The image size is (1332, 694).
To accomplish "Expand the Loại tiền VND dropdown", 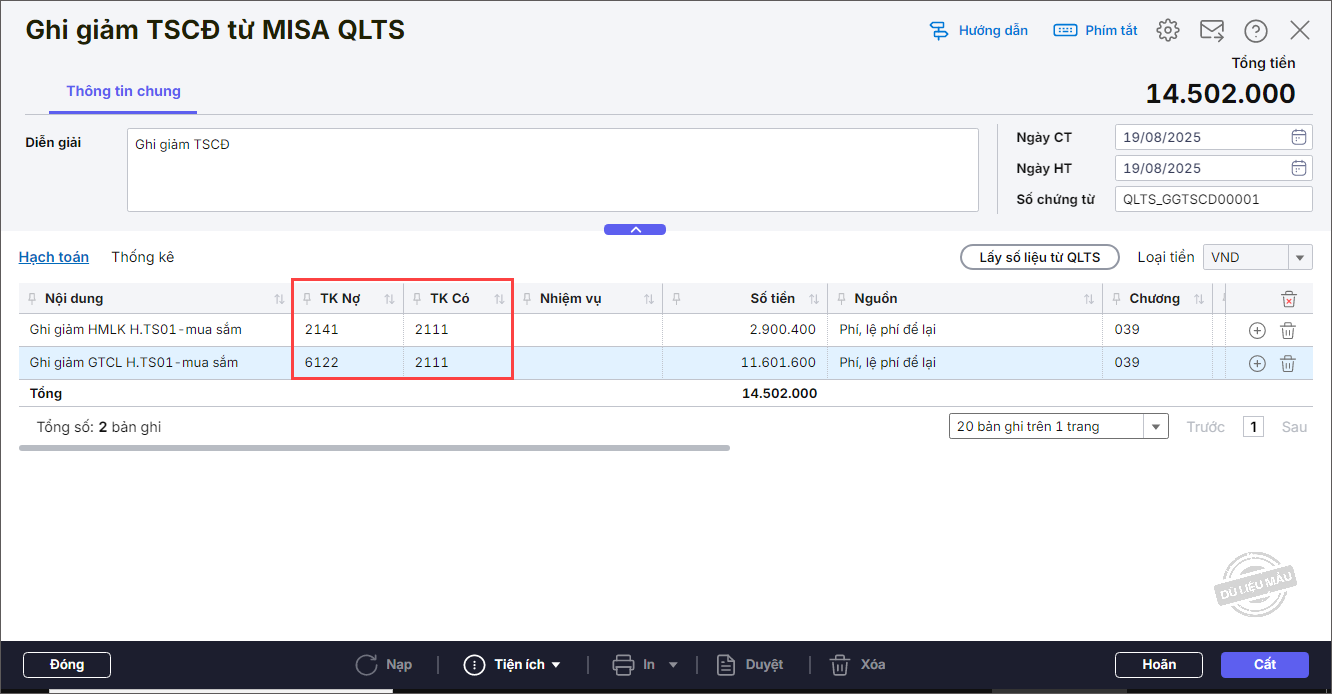I will pyautogui.click(x=1299, y=258).
